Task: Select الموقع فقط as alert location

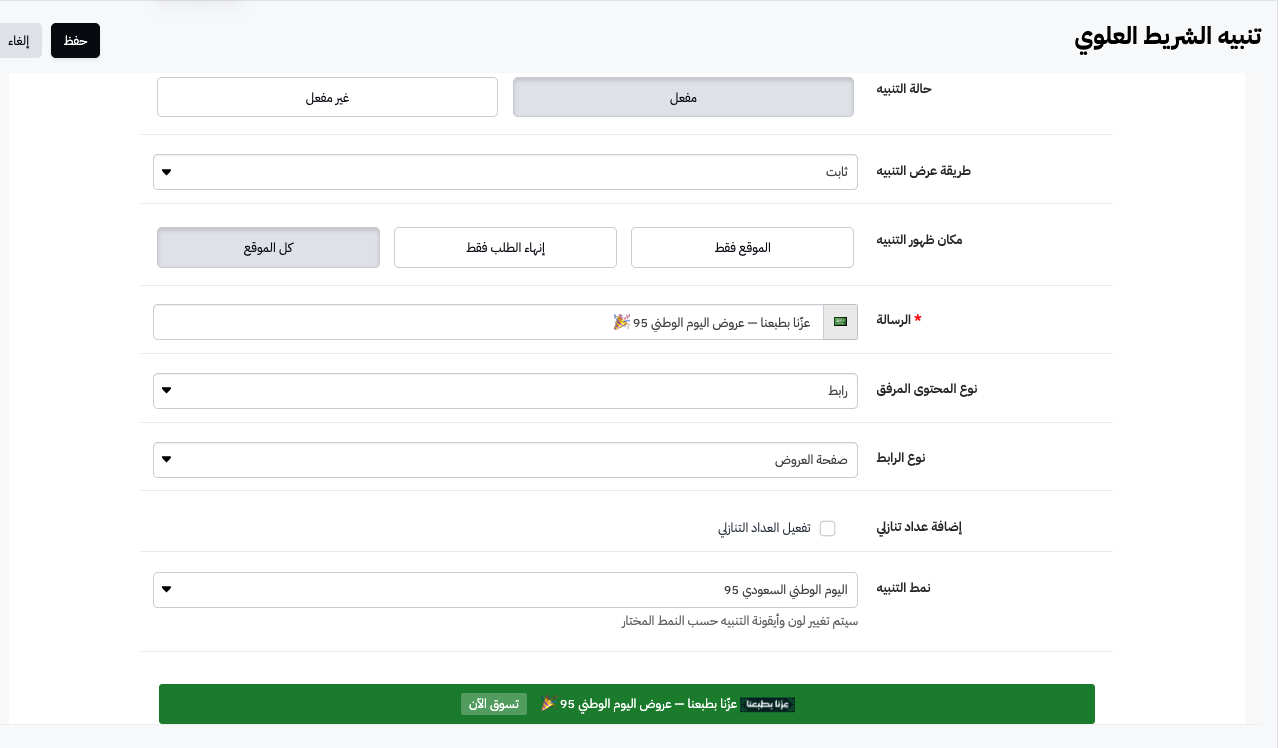Action: click(x=742, y=248)
